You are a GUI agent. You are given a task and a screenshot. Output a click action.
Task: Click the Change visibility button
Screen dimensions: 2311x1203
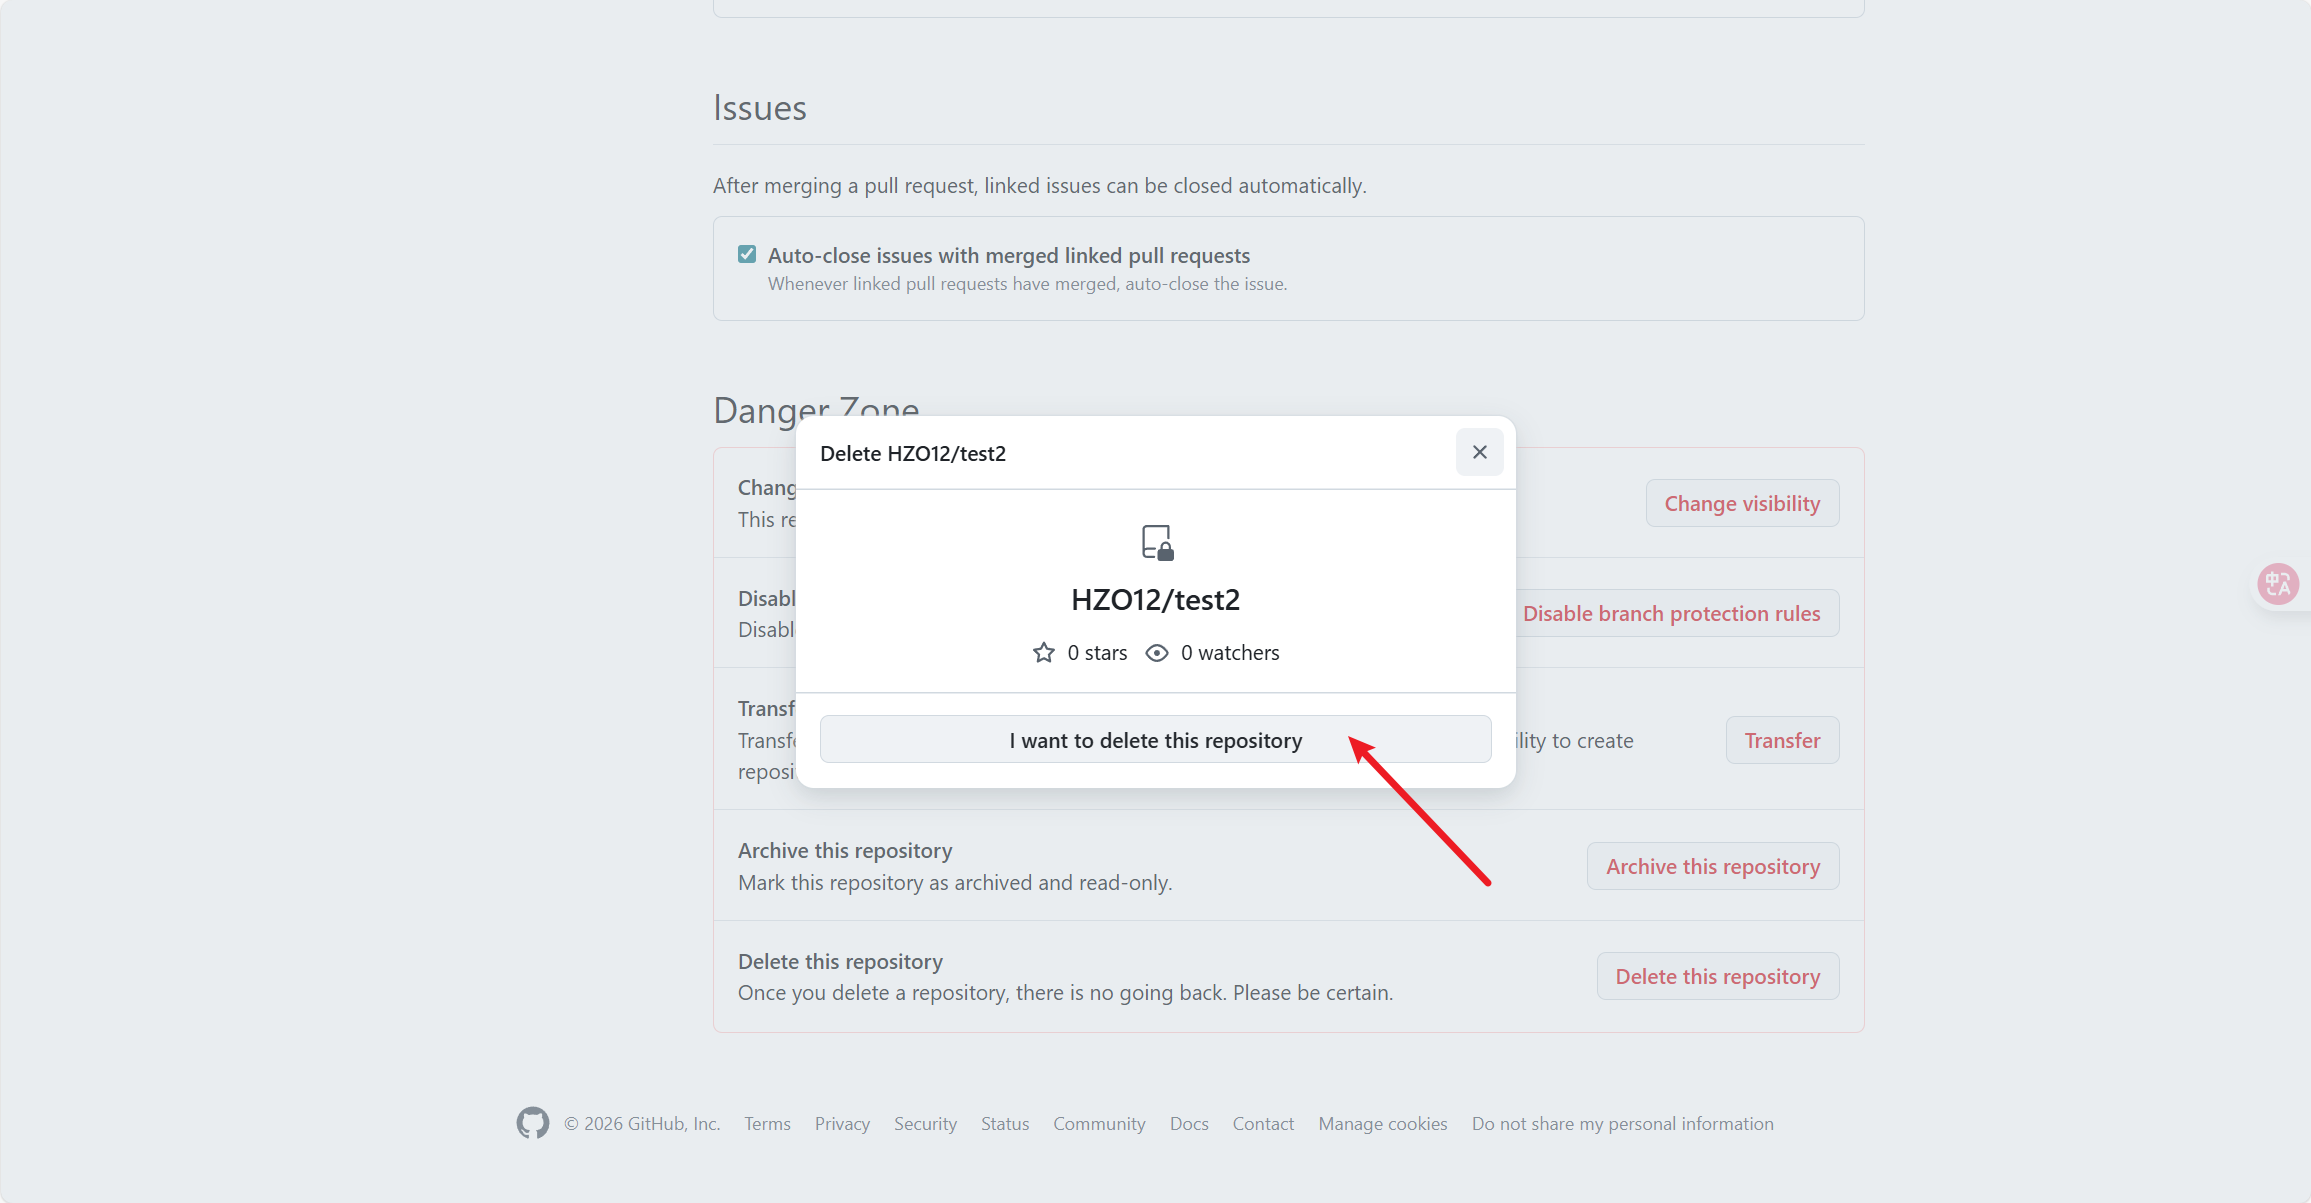tap(1742, 503)
